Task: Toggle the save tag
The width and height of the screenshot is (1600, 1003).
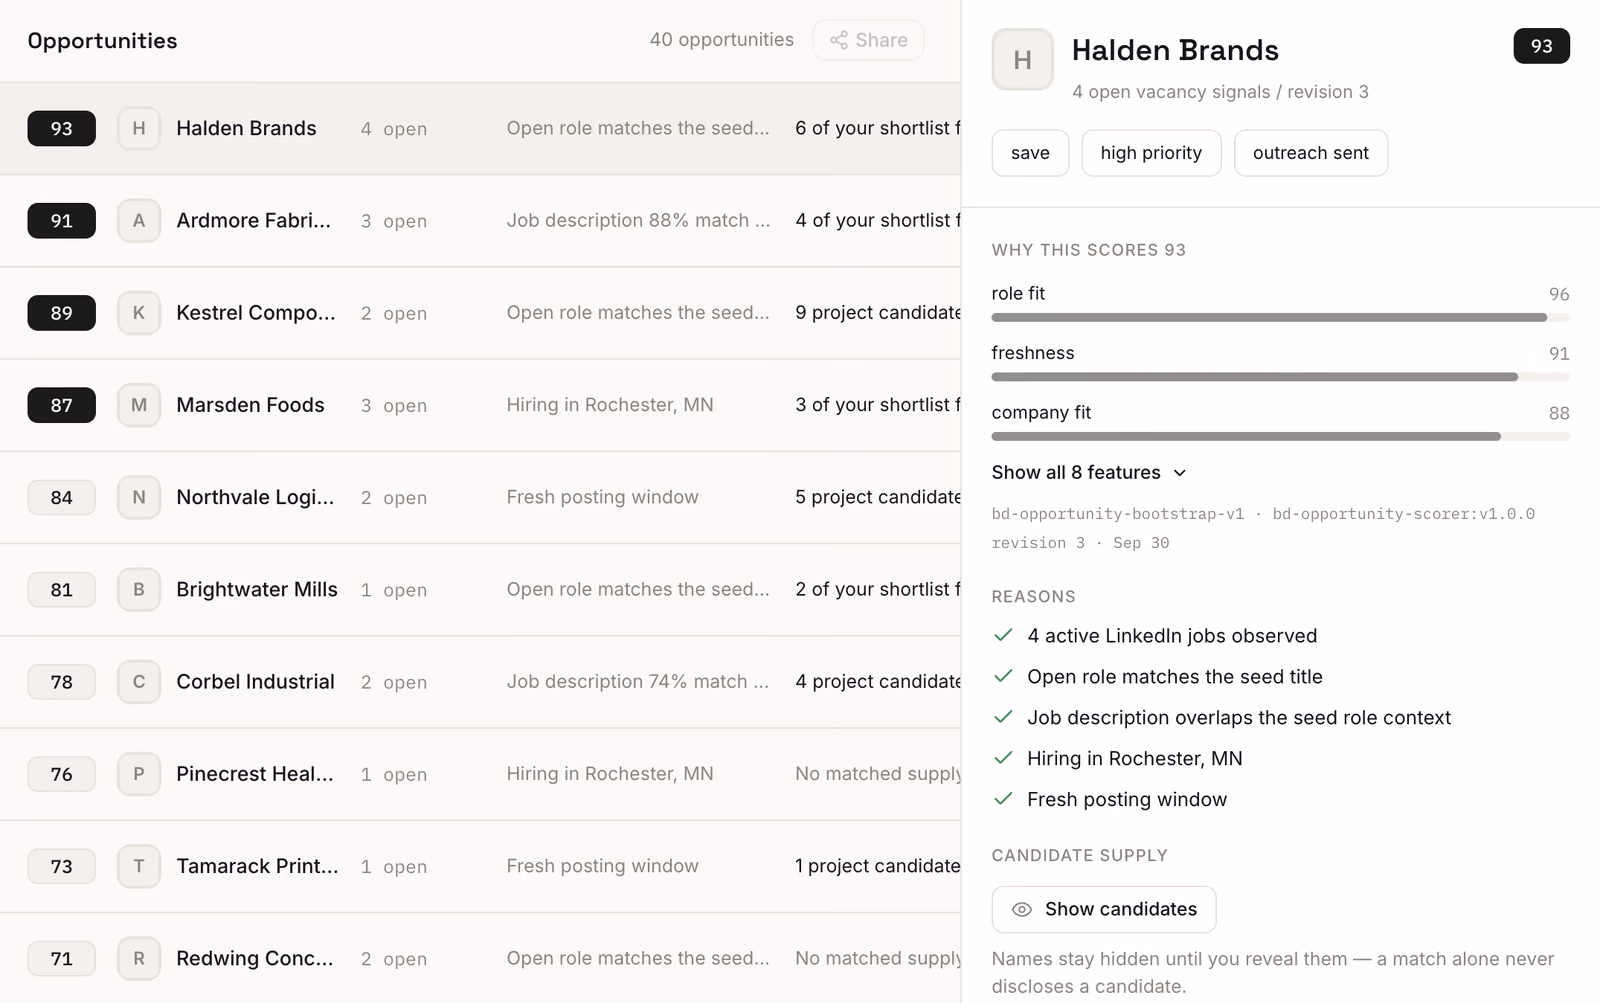Action: (1030, 153)
